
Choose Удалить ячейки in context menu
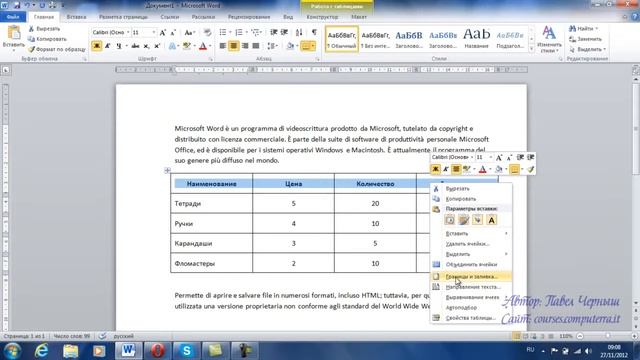pyautogui.click(x=471, y=244)
